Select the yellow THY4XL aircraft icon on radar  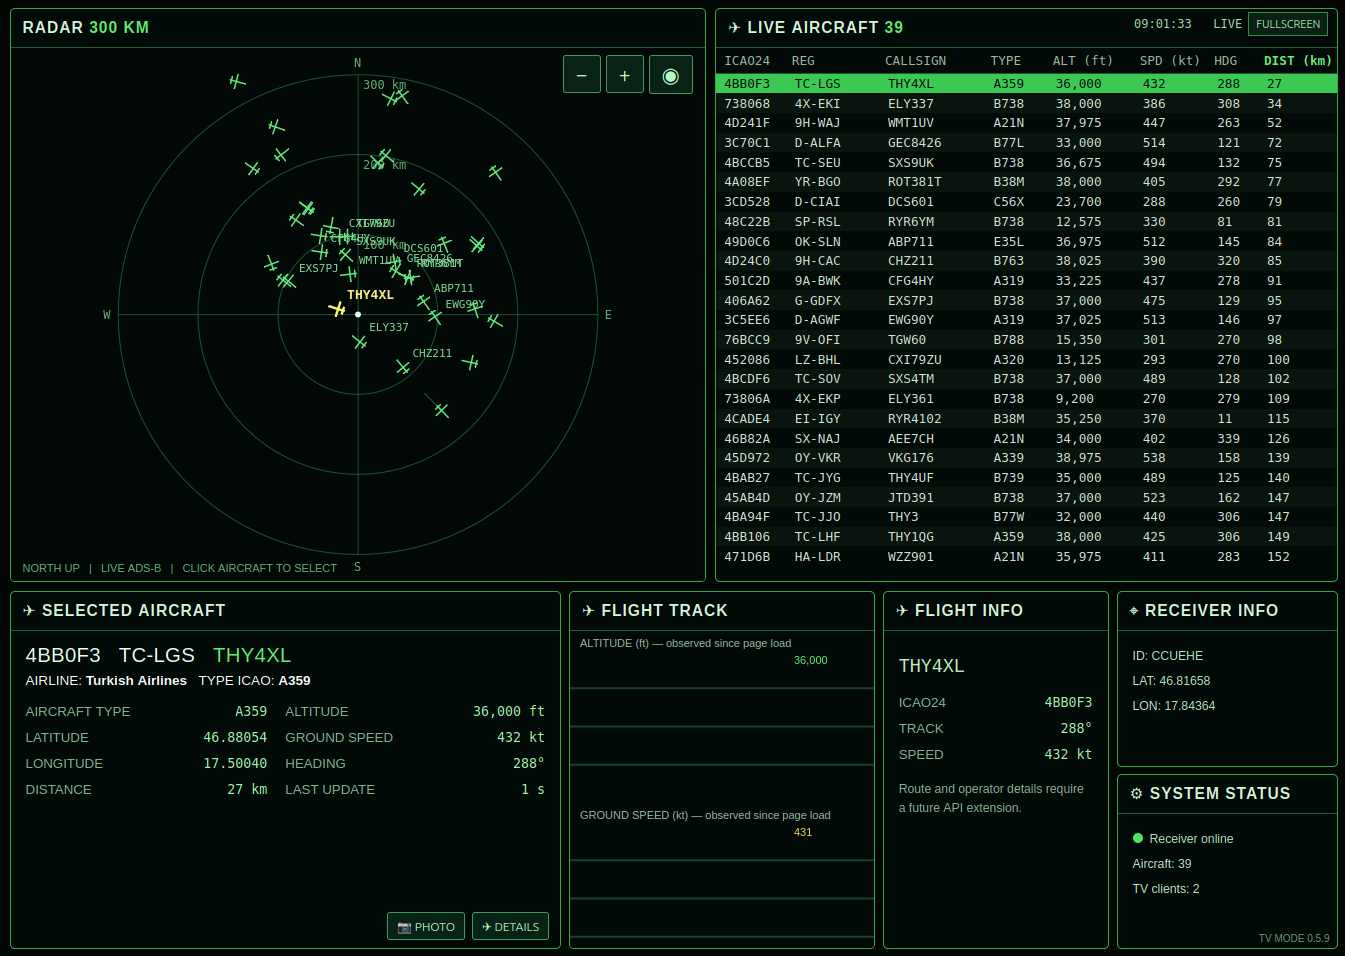(x=337, y=309)
